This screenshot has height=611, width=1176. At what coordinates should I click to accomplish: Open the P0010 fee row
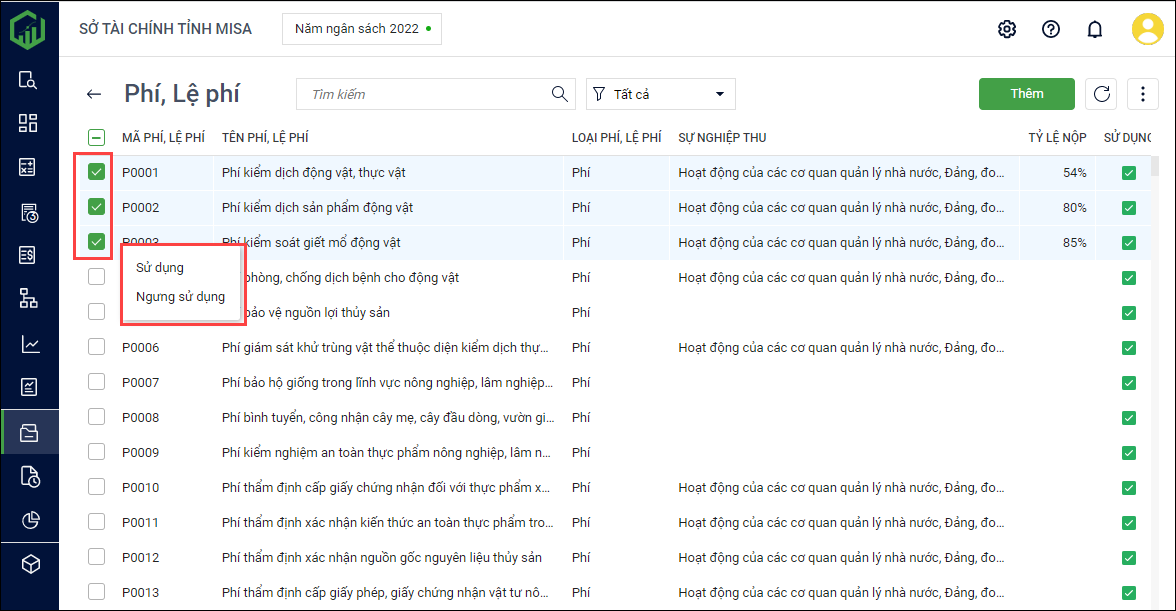click(x=385, y=487)
